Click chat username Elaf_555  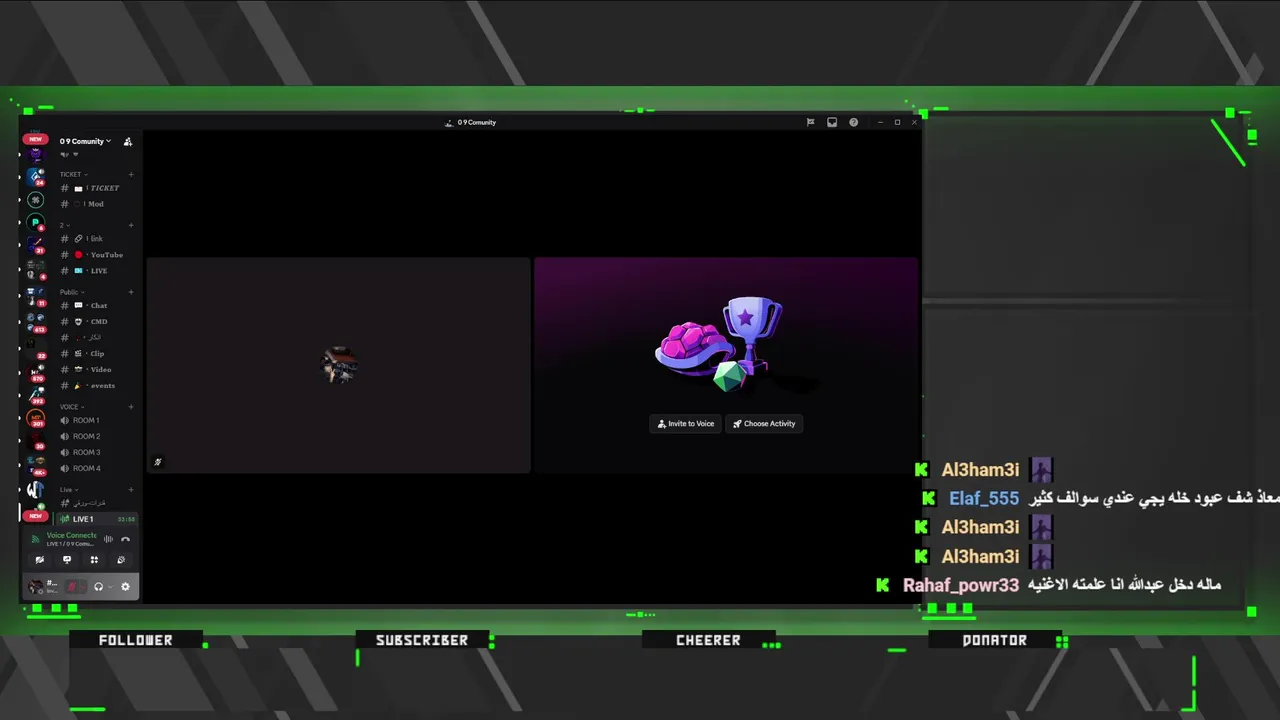(984, 498)
